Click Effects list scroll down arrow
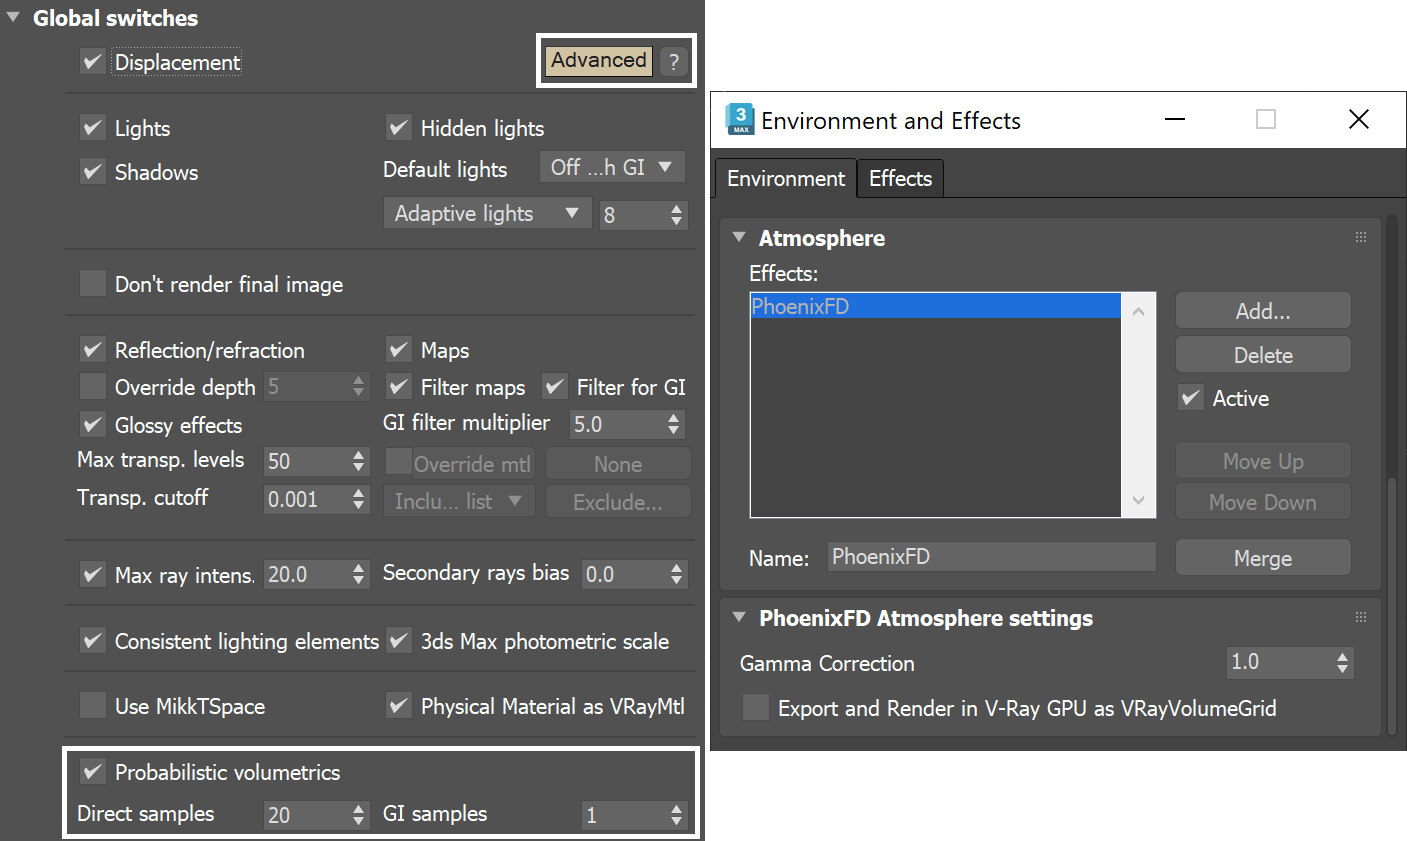1407x841 pixels. pos(1138,501)
